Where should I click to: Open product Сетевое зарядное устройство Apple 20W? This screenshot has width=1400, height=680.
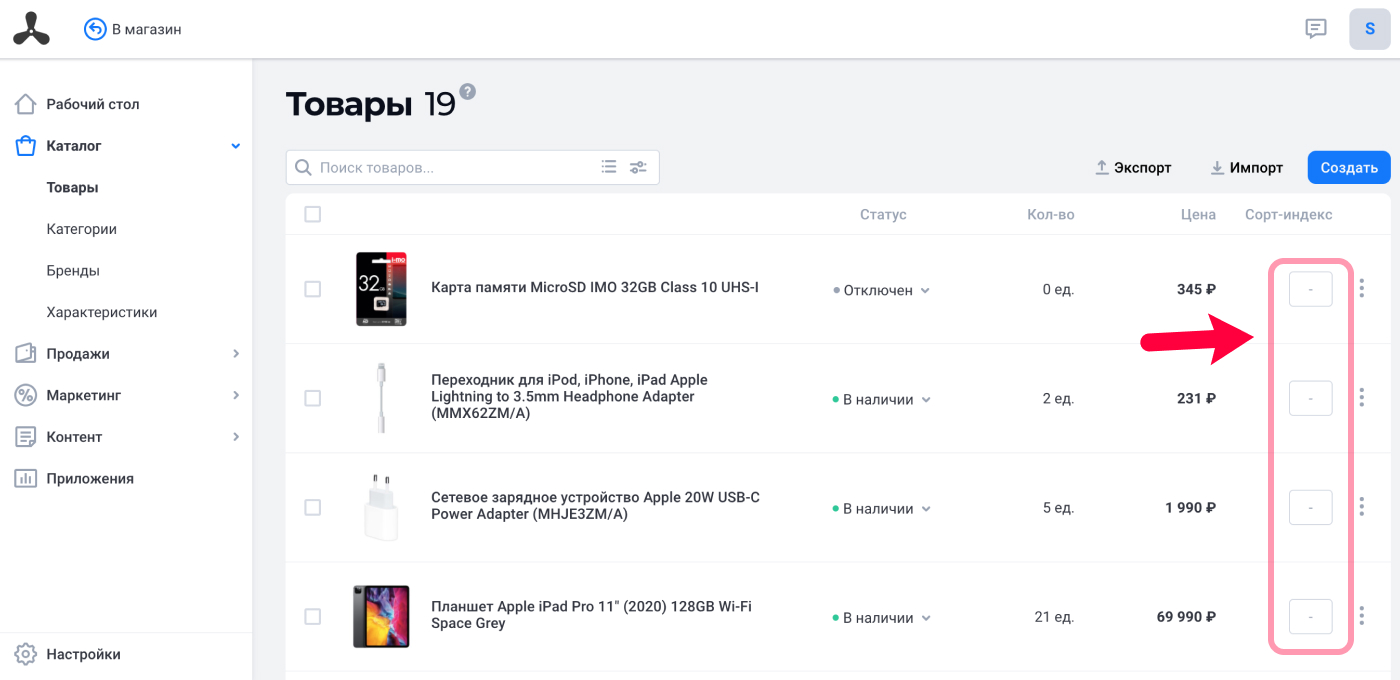595,506
